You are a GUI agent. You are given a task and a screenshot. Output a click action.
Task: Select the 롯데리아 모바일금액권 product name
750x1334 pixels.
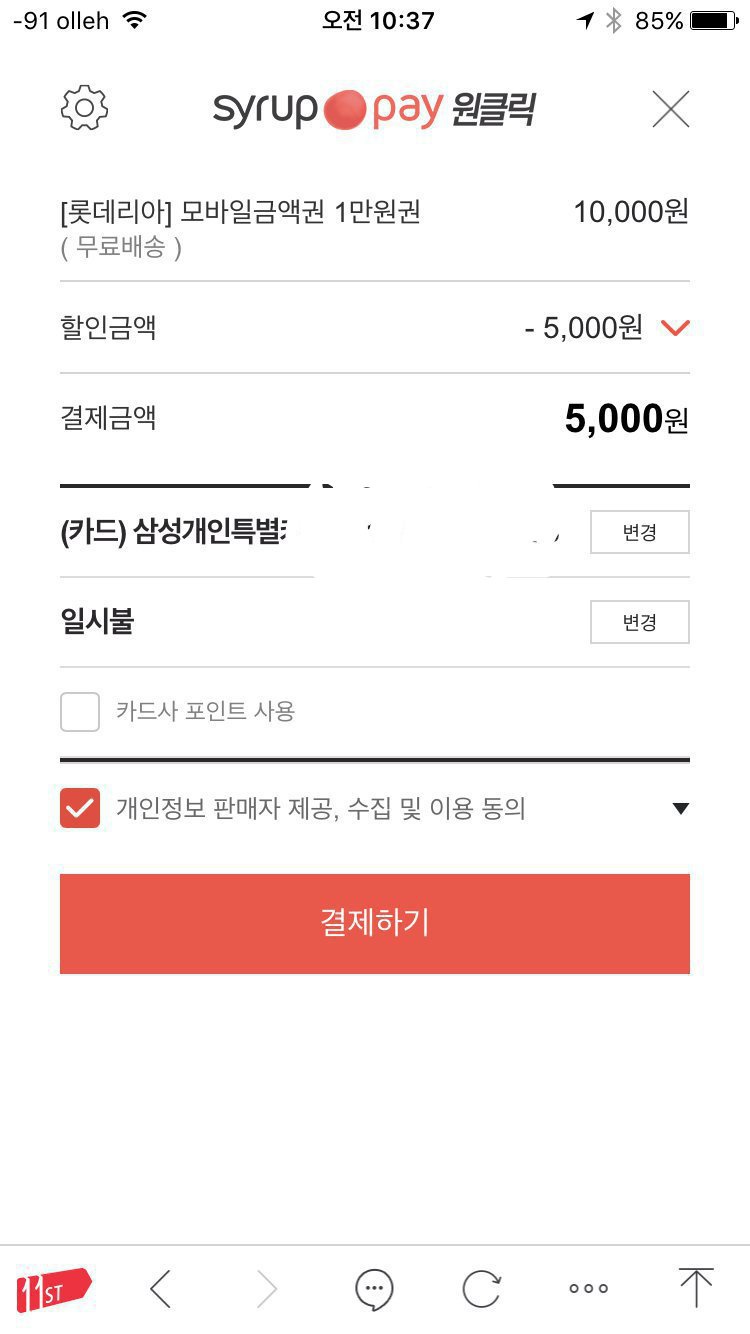pyautogui.click(x=240, y=212)
